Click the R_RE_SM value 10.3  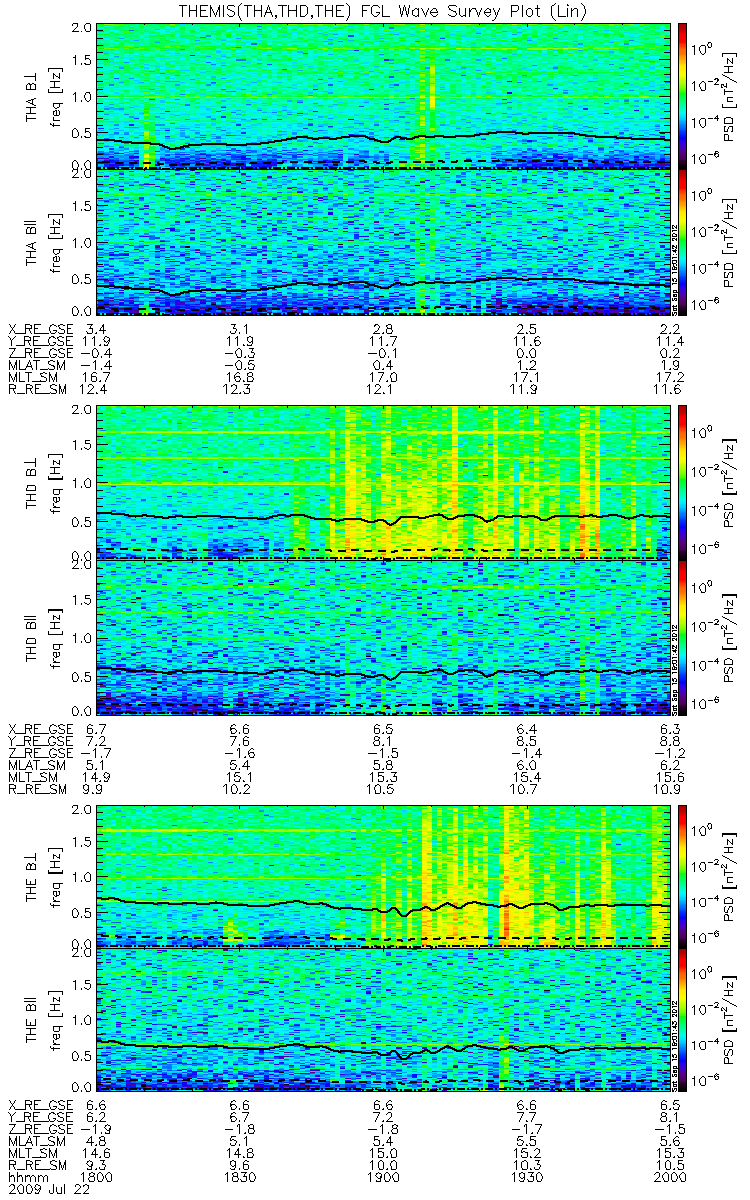pyautogui.click(x=526, y=1166)
